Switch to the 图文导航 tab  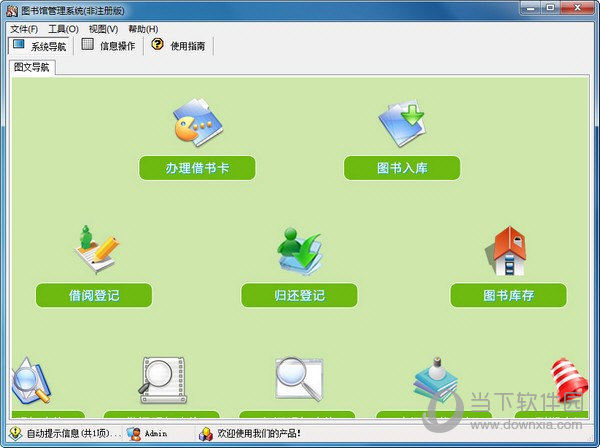31,67
